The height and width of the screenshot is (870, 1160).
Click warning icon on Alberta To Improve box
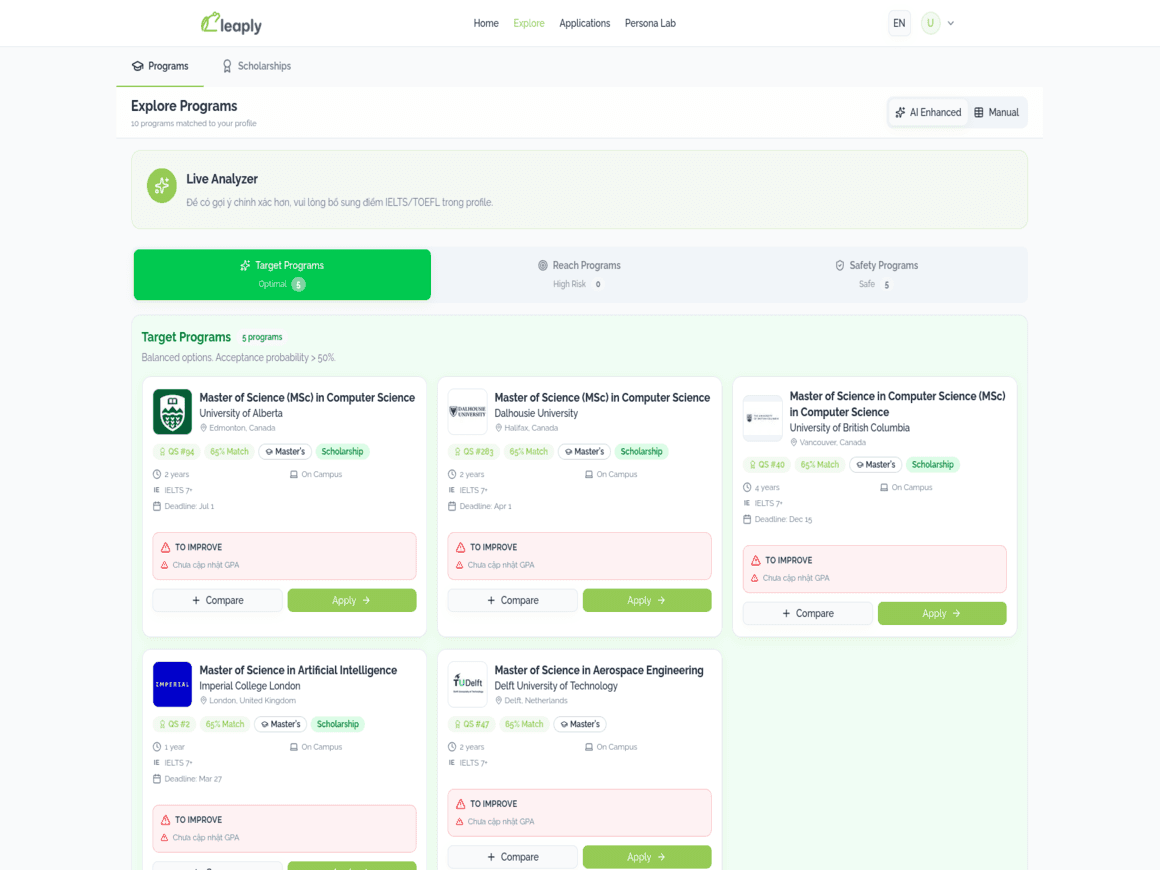166,547
